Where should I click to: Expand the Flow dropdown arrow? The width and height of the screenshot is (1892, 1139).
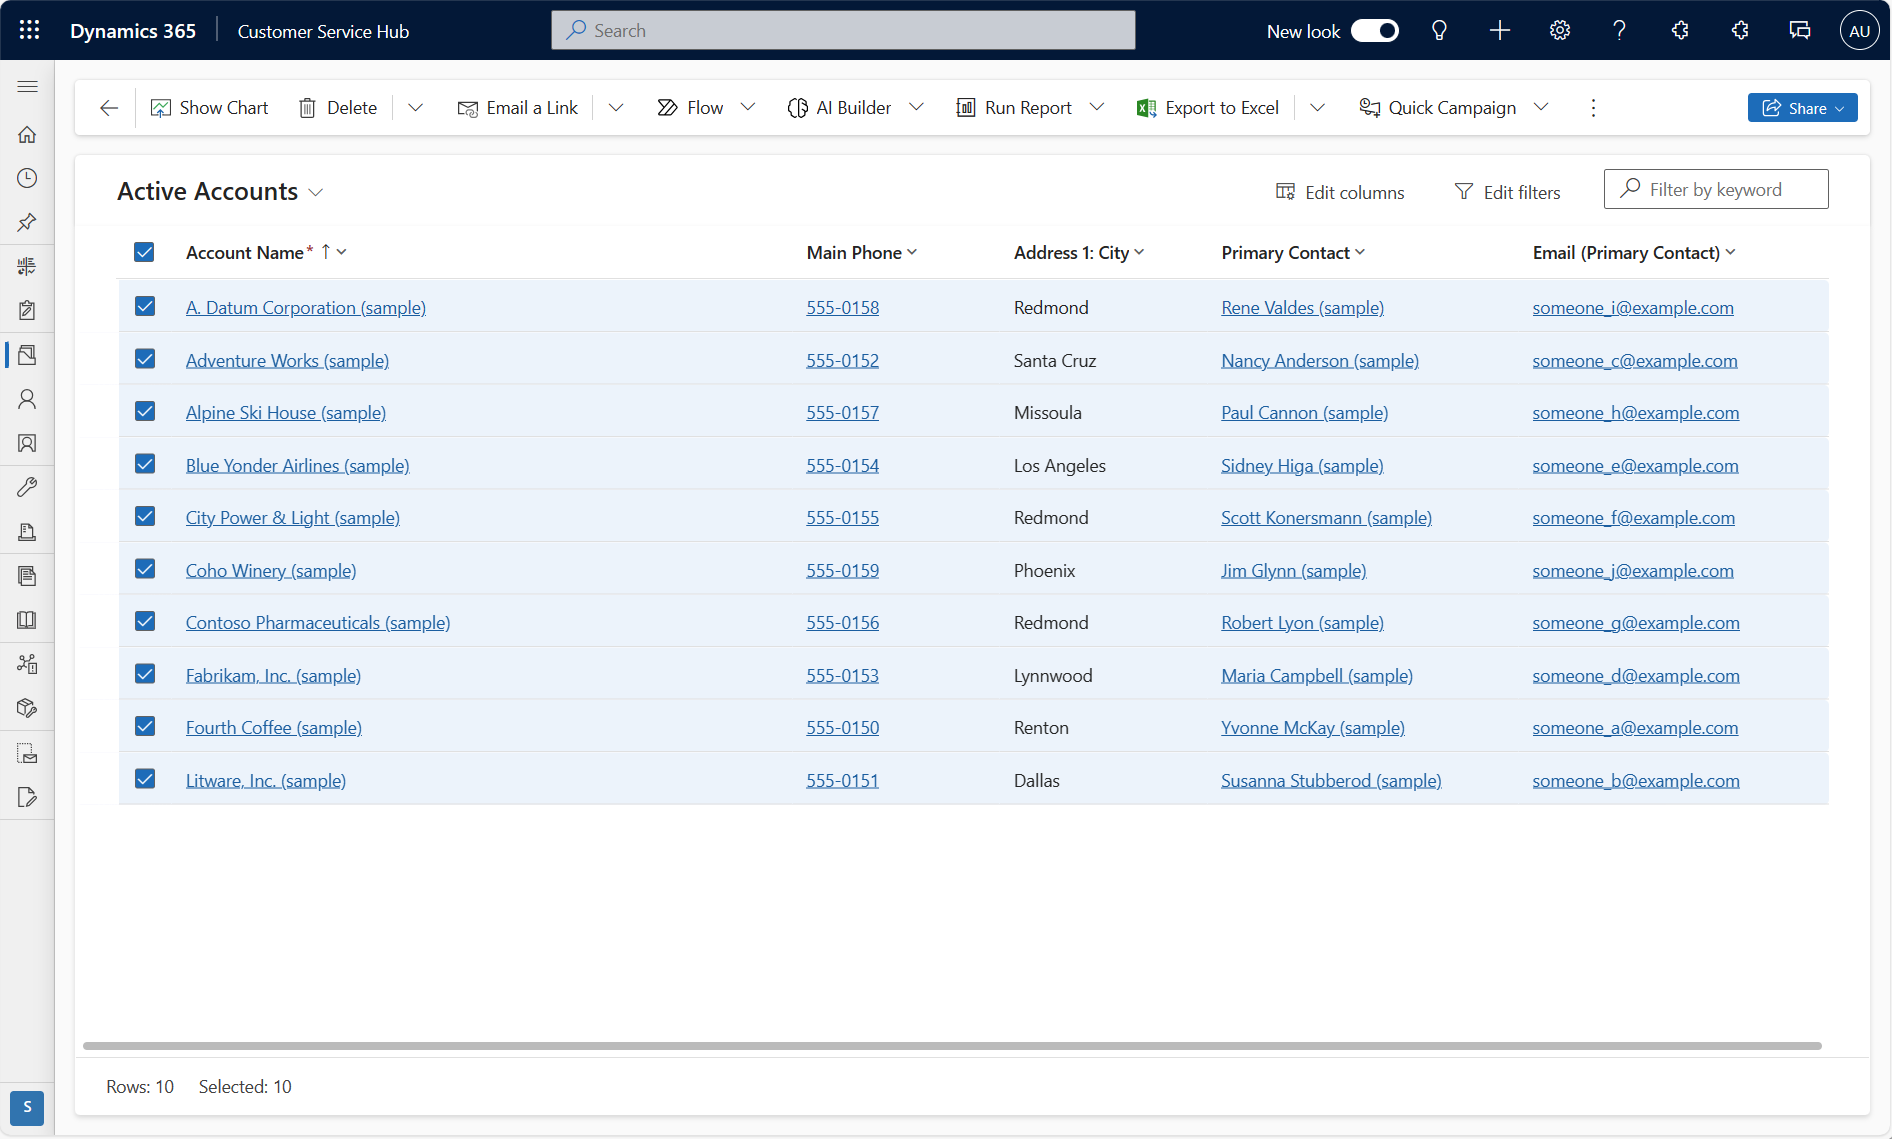(x=748, y=107)
